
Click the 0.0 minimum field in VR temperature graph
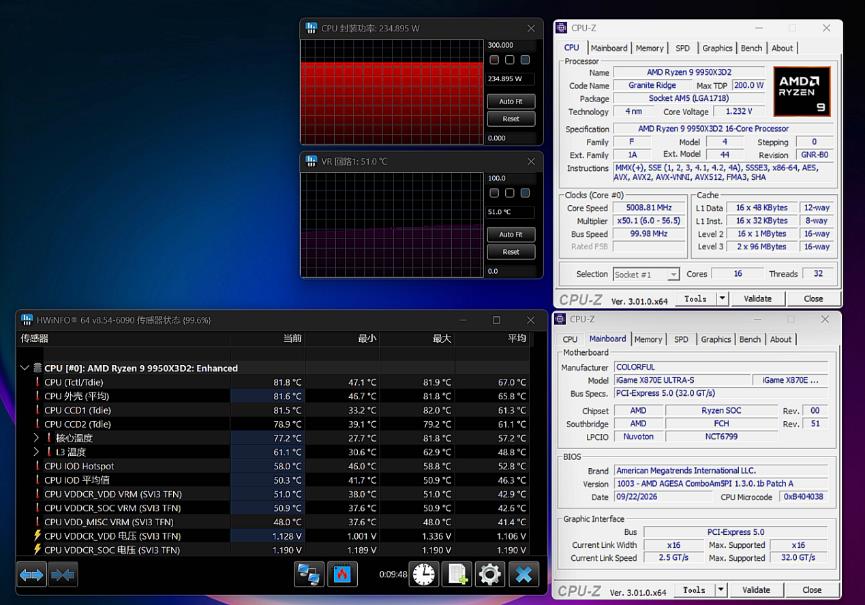coord(511,271)
